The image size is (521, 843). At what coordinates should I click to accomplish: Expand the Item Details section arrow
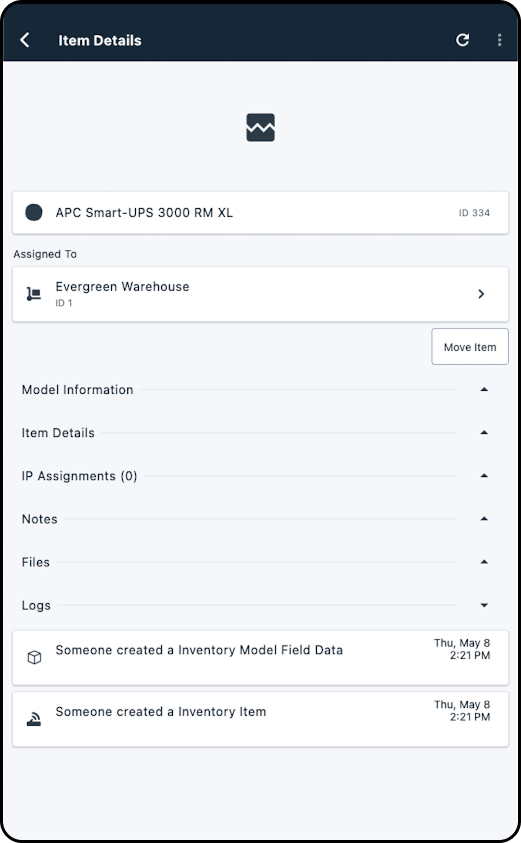coord(484,432)
